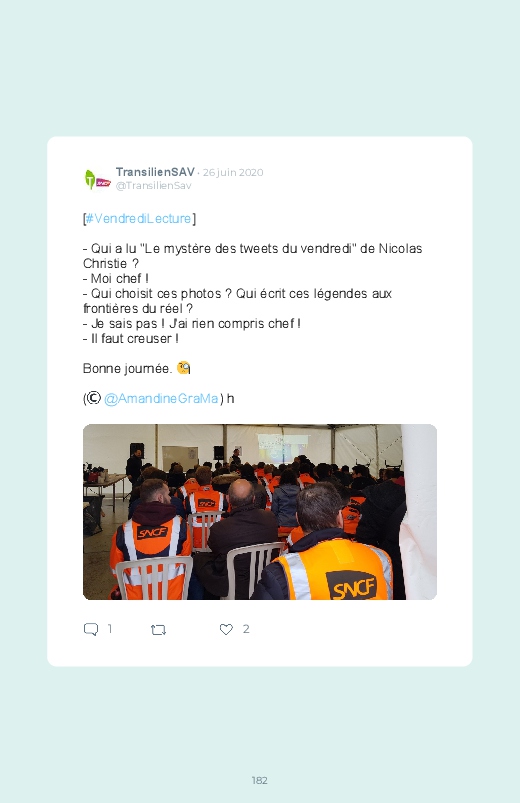Image resolution: width=520 pixels, height=803 pixels.
Task: Click the "Bonne journée." text
Action: tap(128, 368)
